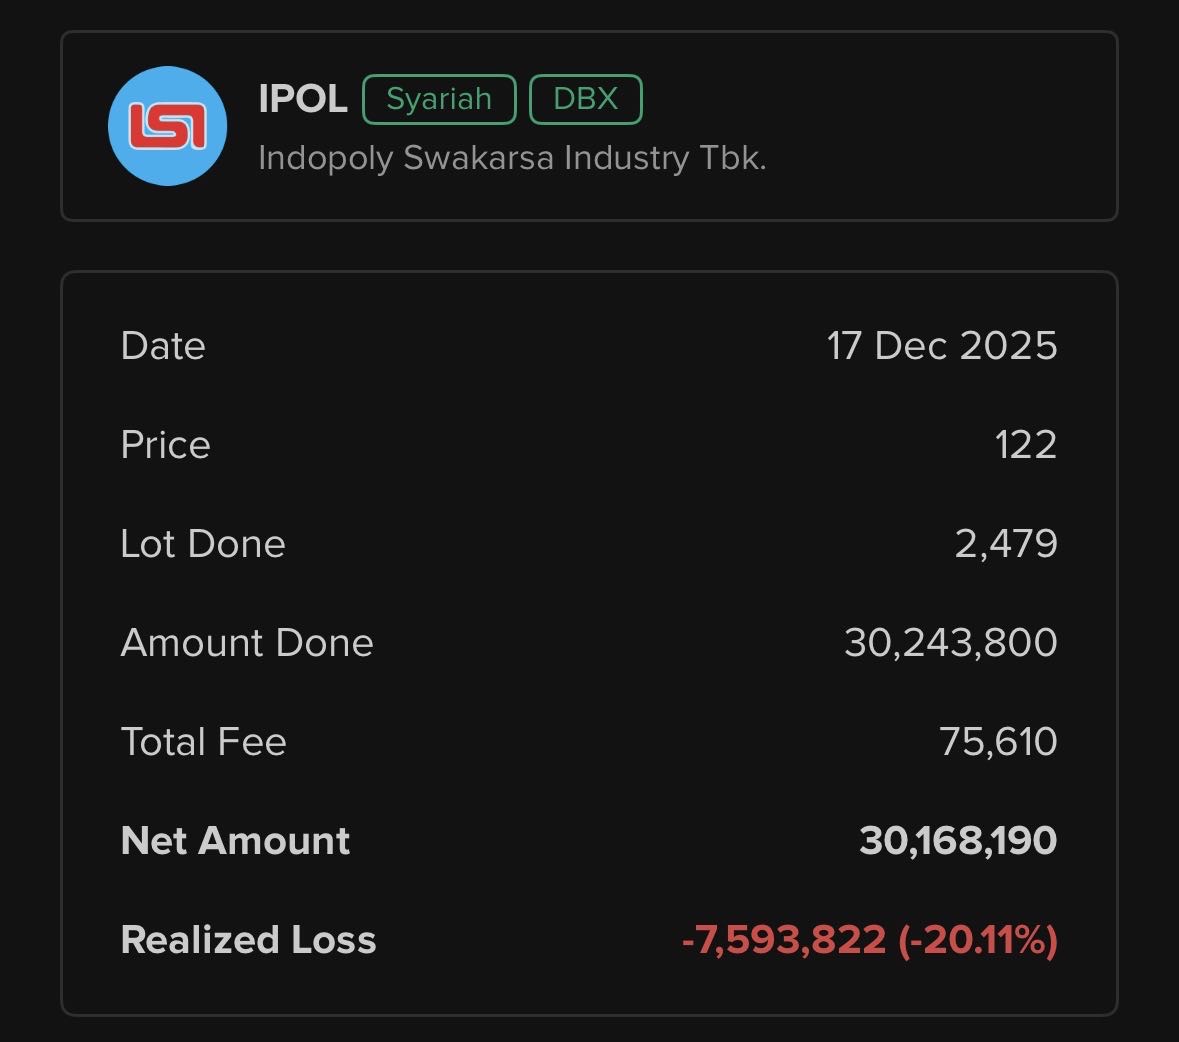Select the DBX badge
The width and height of the screenshot is (1179, 1042).
tap(585, 99)
